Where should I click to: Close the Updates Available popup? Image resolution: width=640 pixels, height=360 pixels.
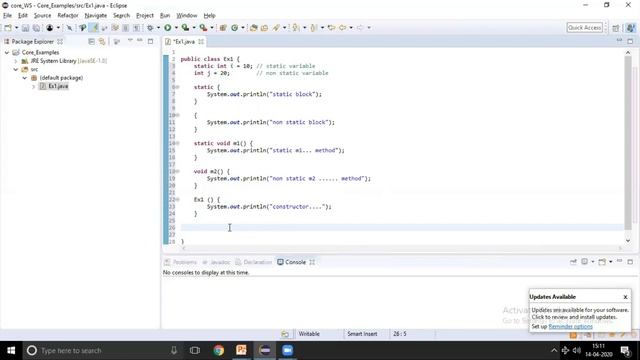pos(625,297)
